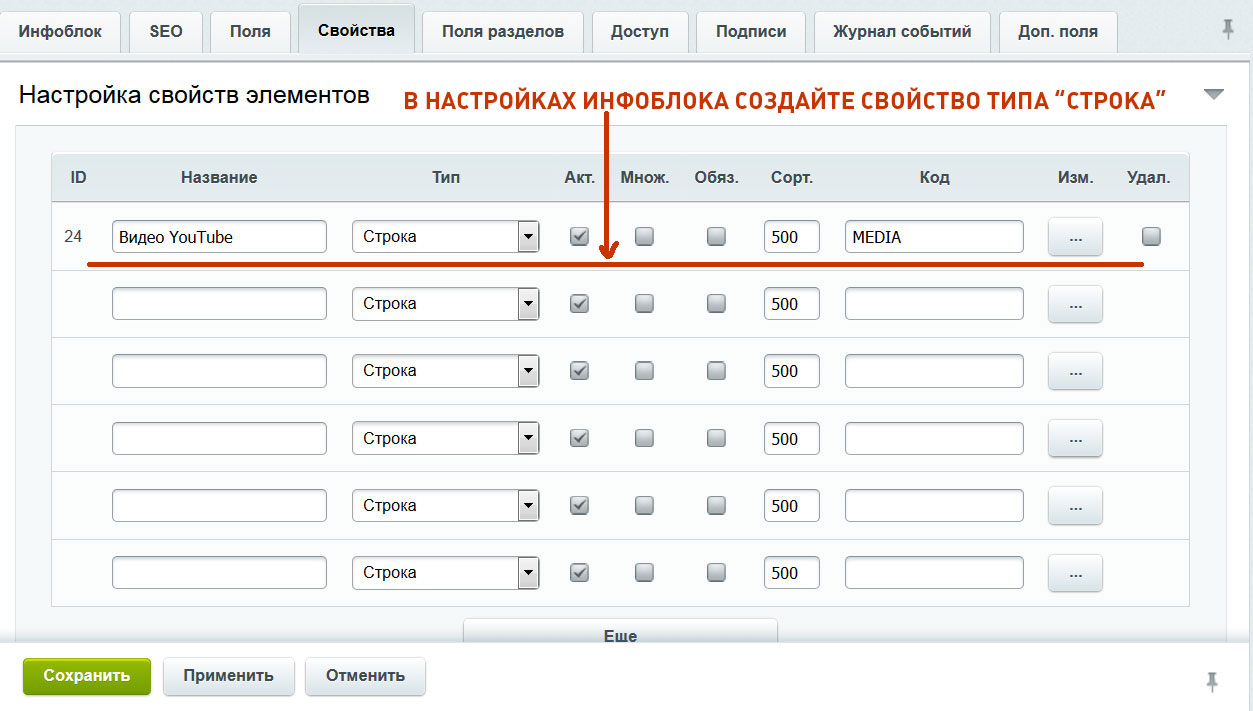Open the Журнал событий tab
This screenshot has height=711, width=1253.
[902, 31]
